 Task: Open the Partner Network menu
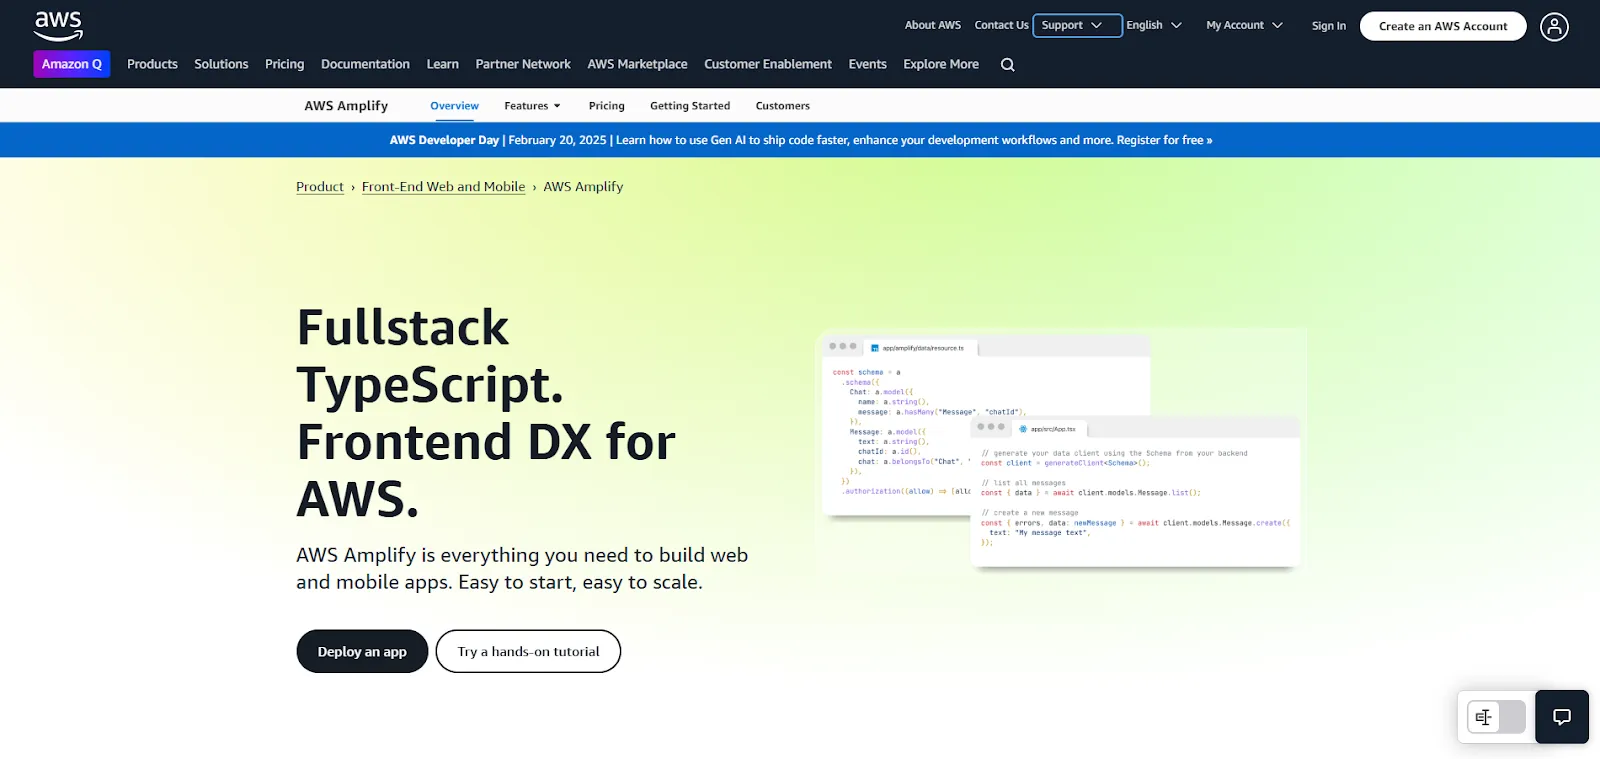[523, 64]
